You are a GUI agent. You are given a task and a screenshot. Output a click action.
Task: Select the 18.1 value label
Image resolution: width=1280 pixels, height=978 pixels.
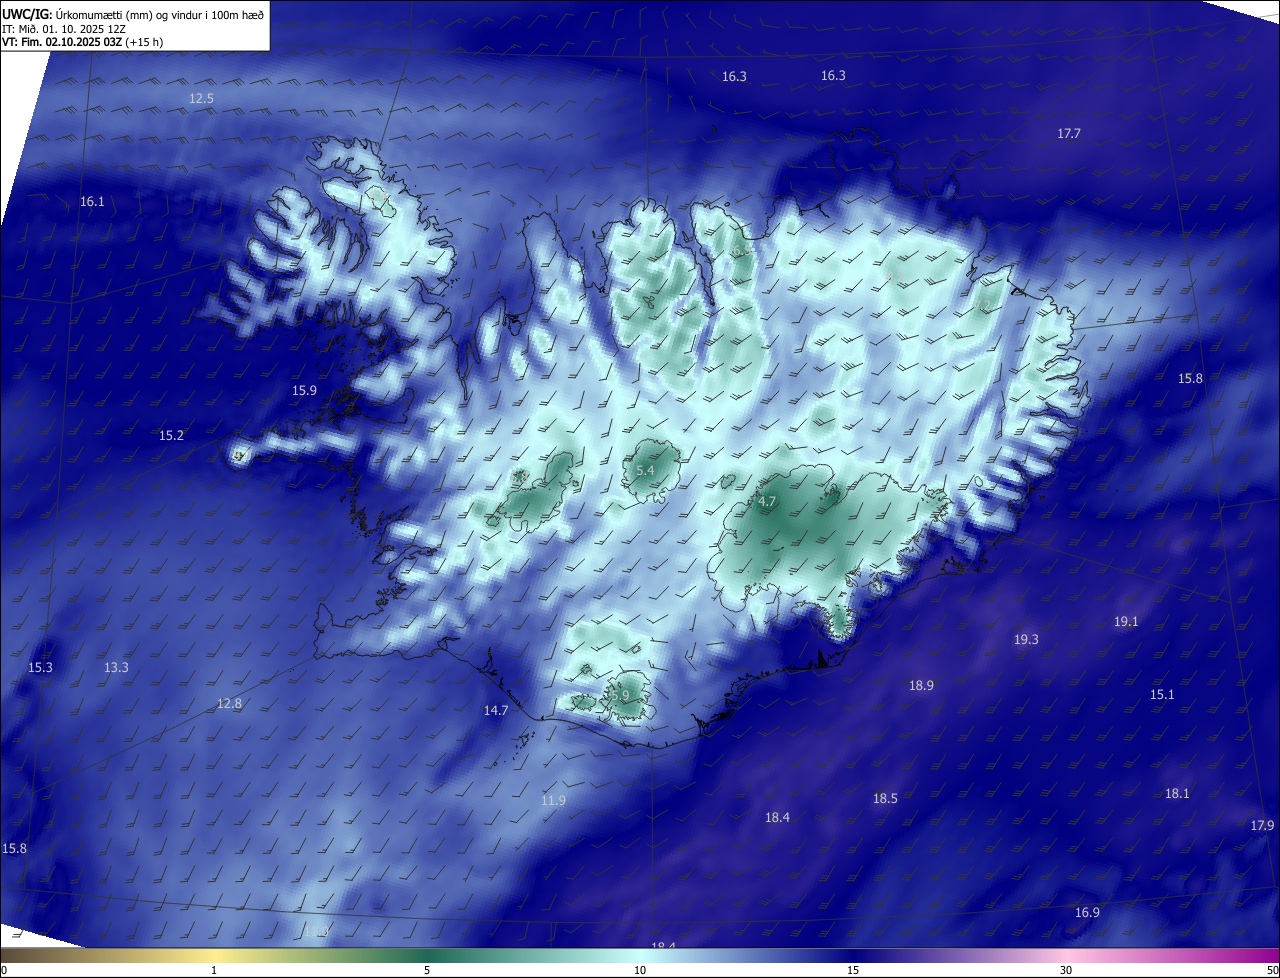[x=1177, y=794]
